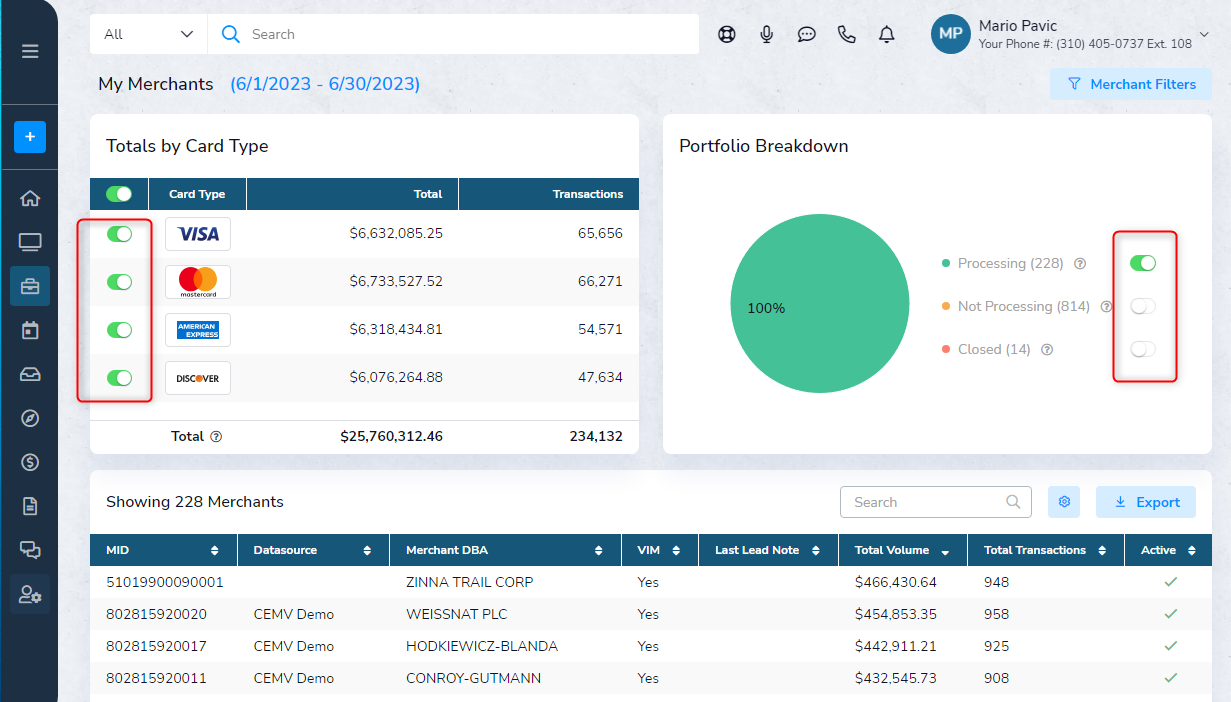Click the merchants table search field
The width and height of the screenshot is (1231, 702).
(925, 502)
